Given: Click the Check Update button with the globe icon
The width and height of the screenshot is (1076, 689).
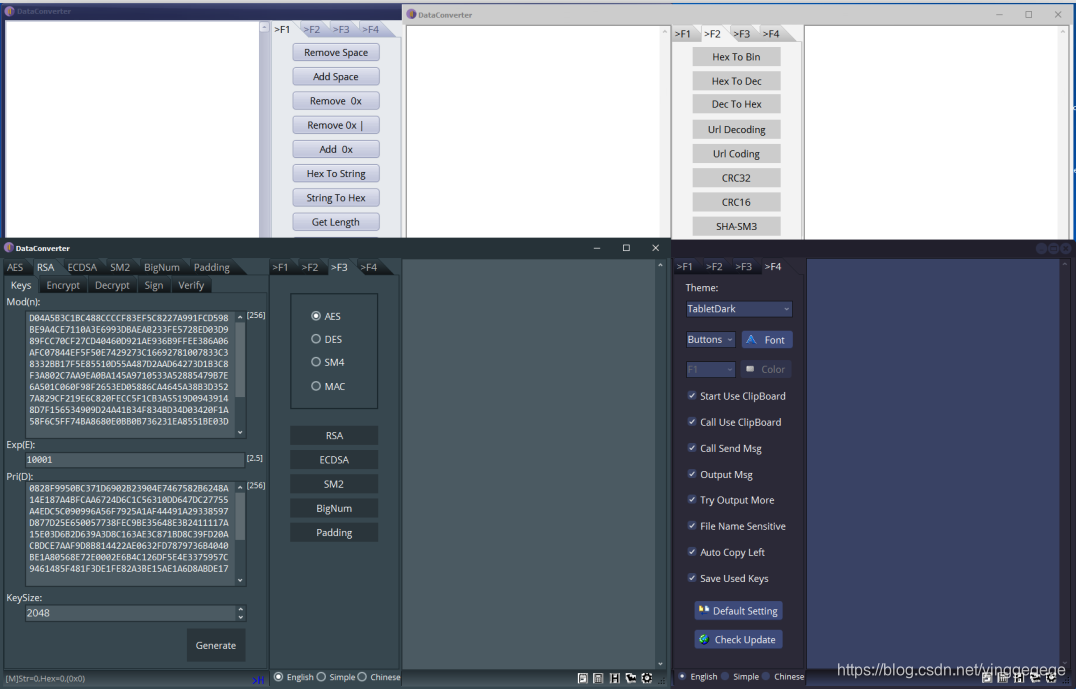Looking at the screenshot, I should (738, 640).
